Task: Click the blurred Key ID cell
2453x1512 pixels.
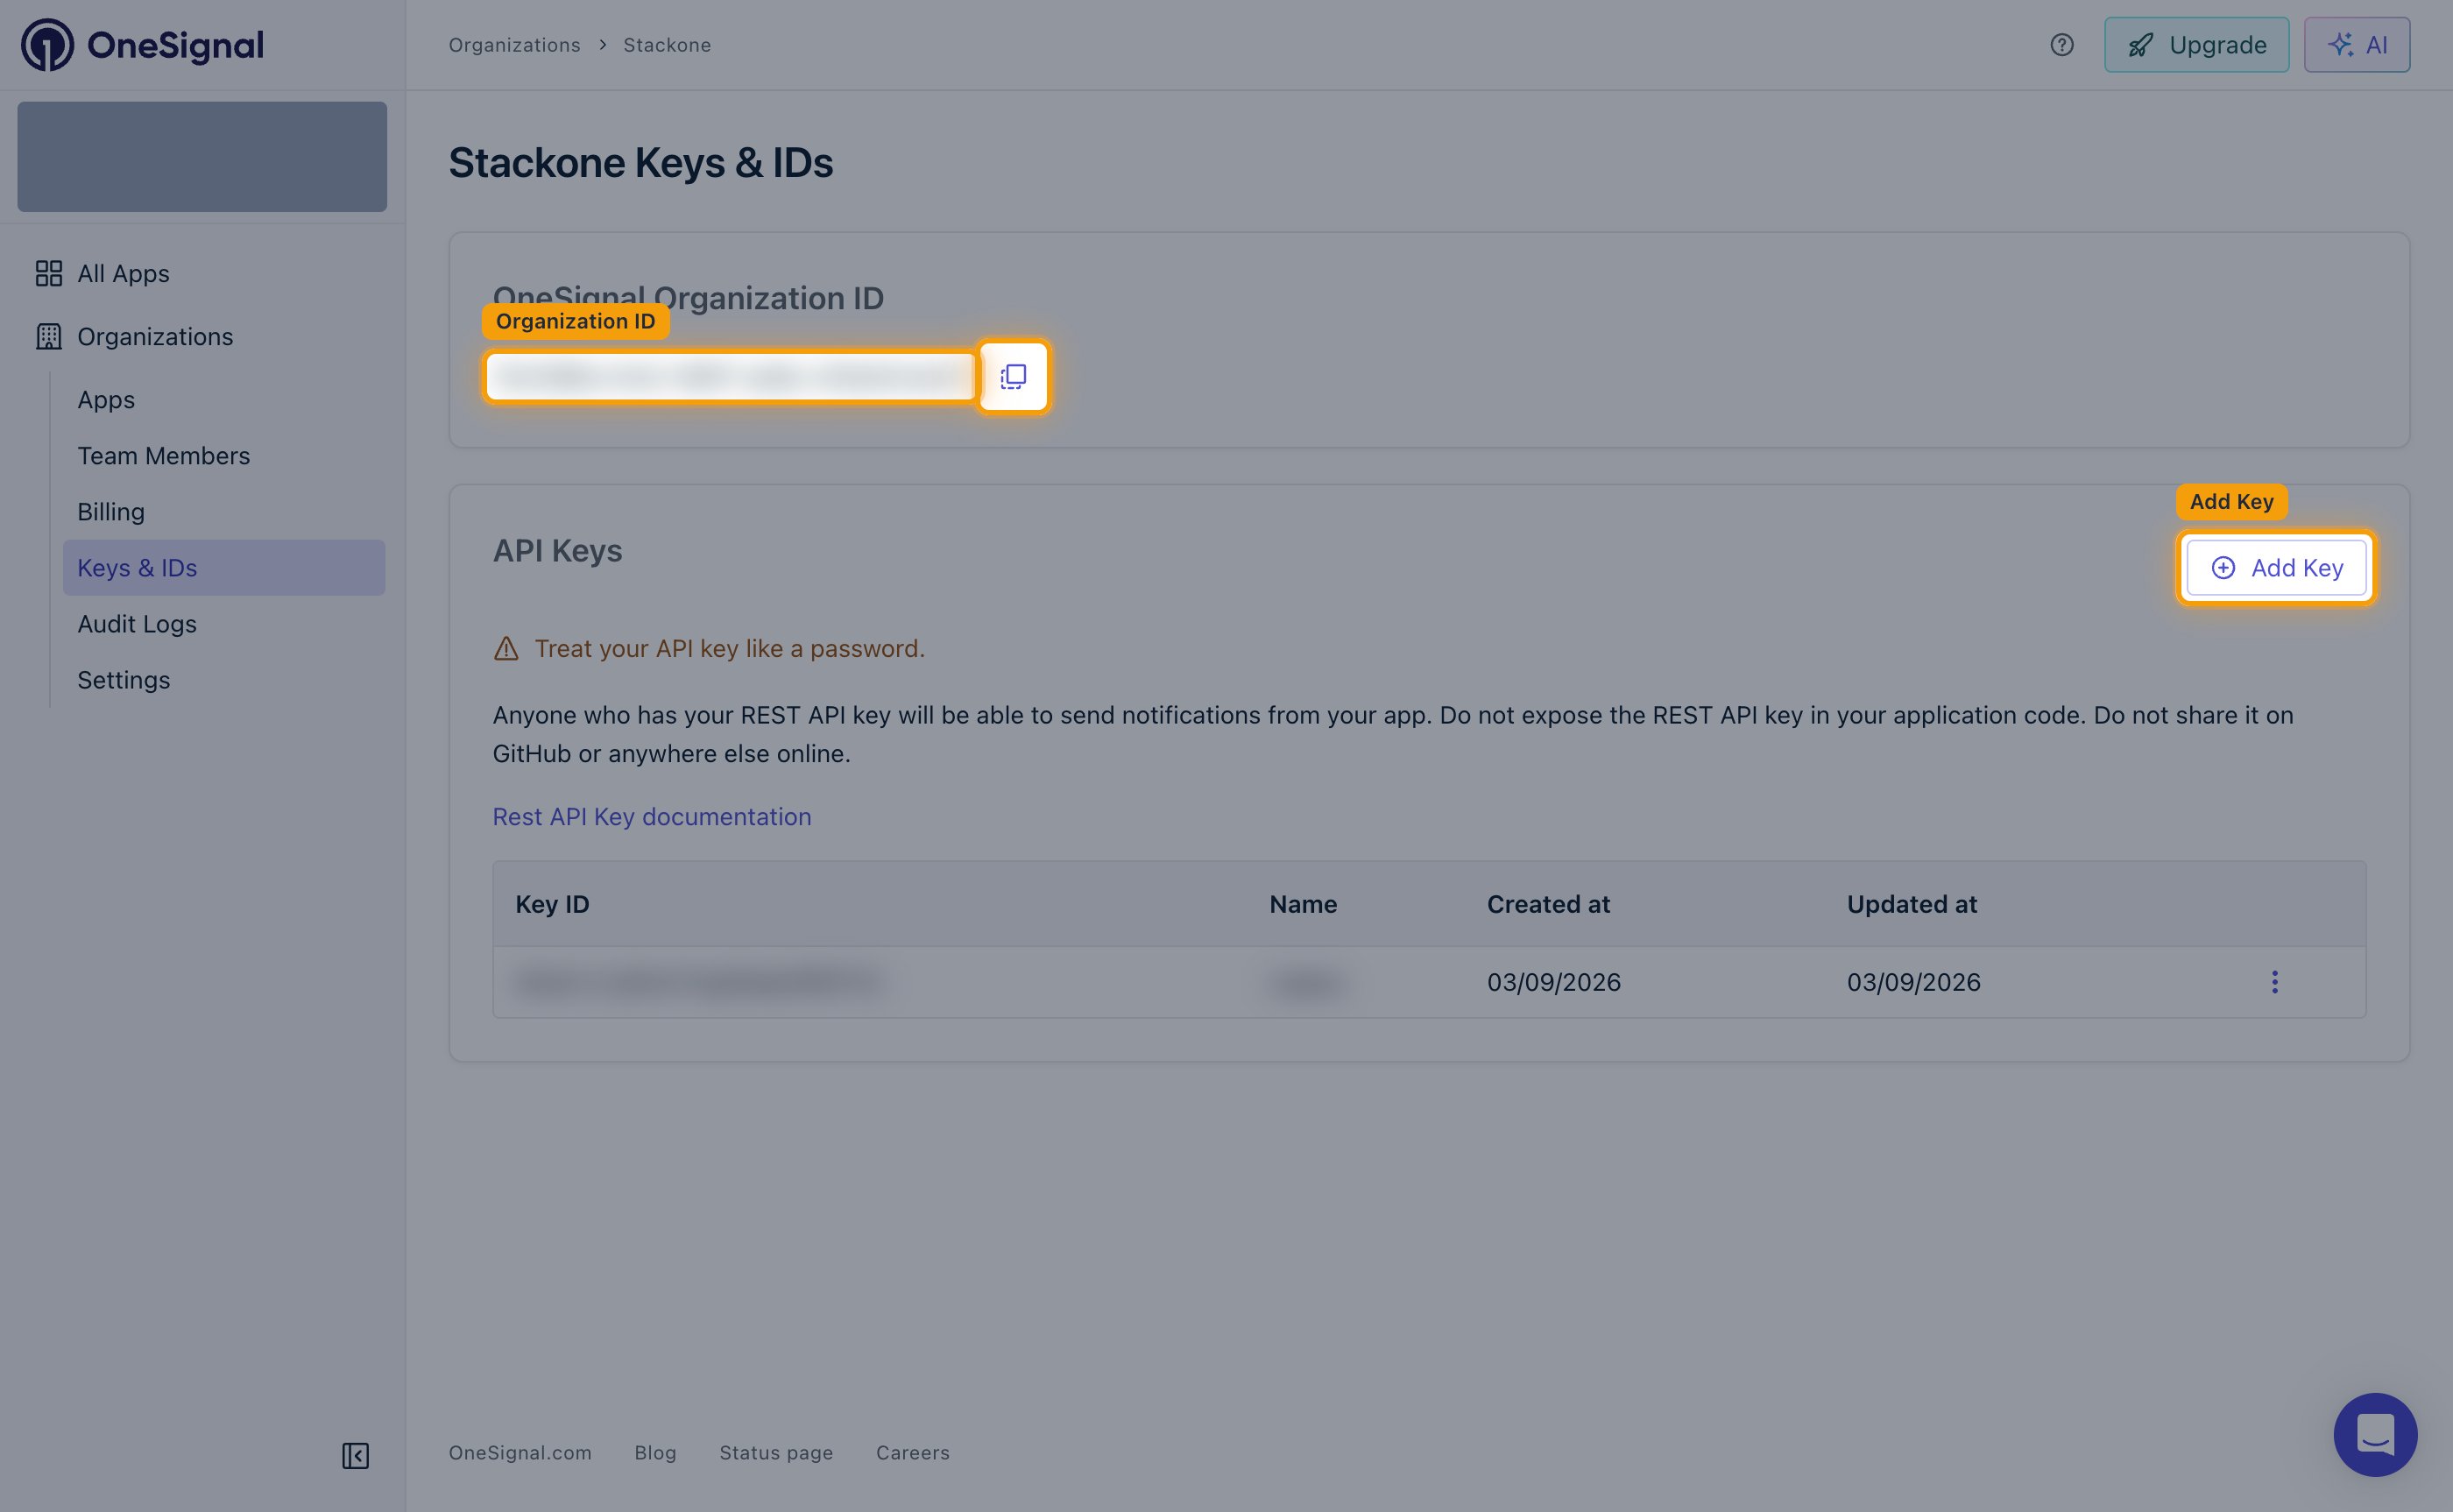Action: click(x=700, y=982)
